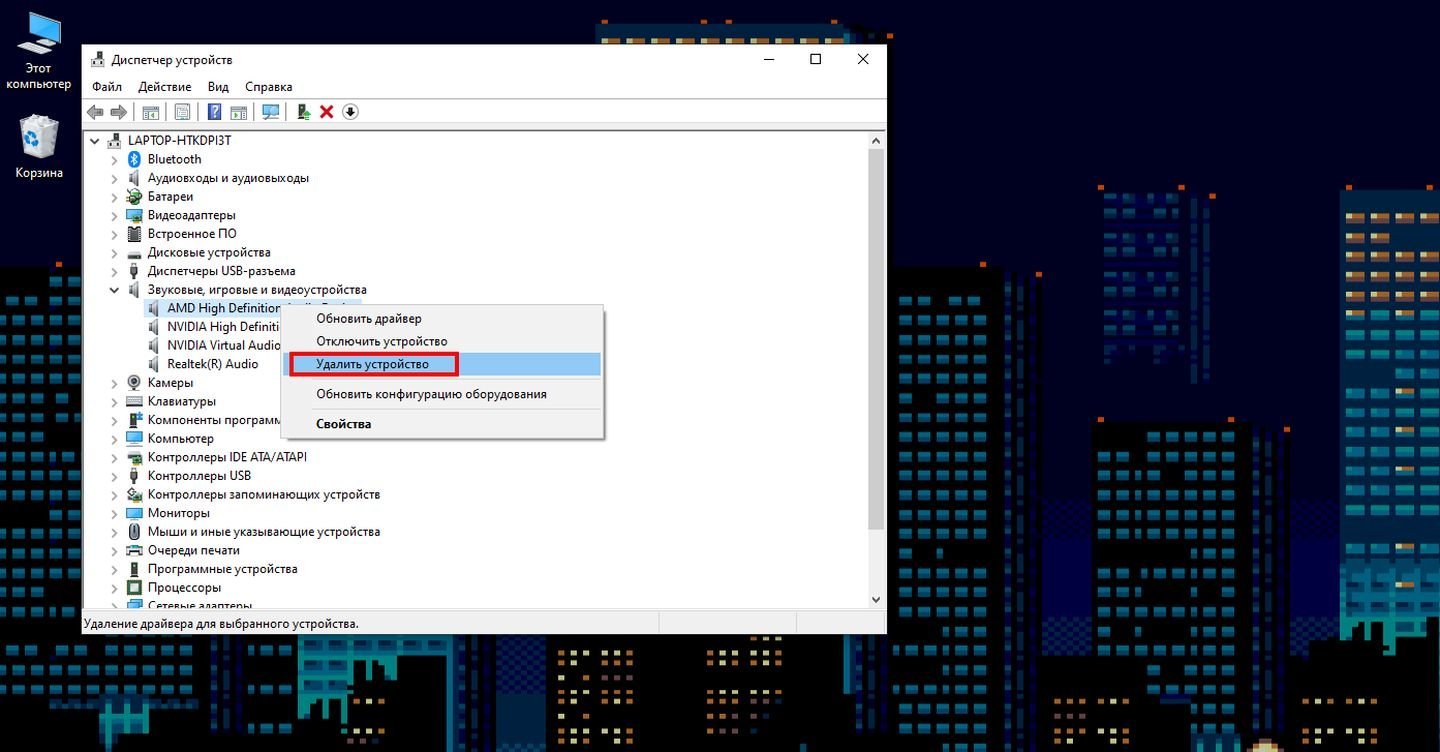
Task: Toggle the action pane toolbar icon
Action: 238,112
